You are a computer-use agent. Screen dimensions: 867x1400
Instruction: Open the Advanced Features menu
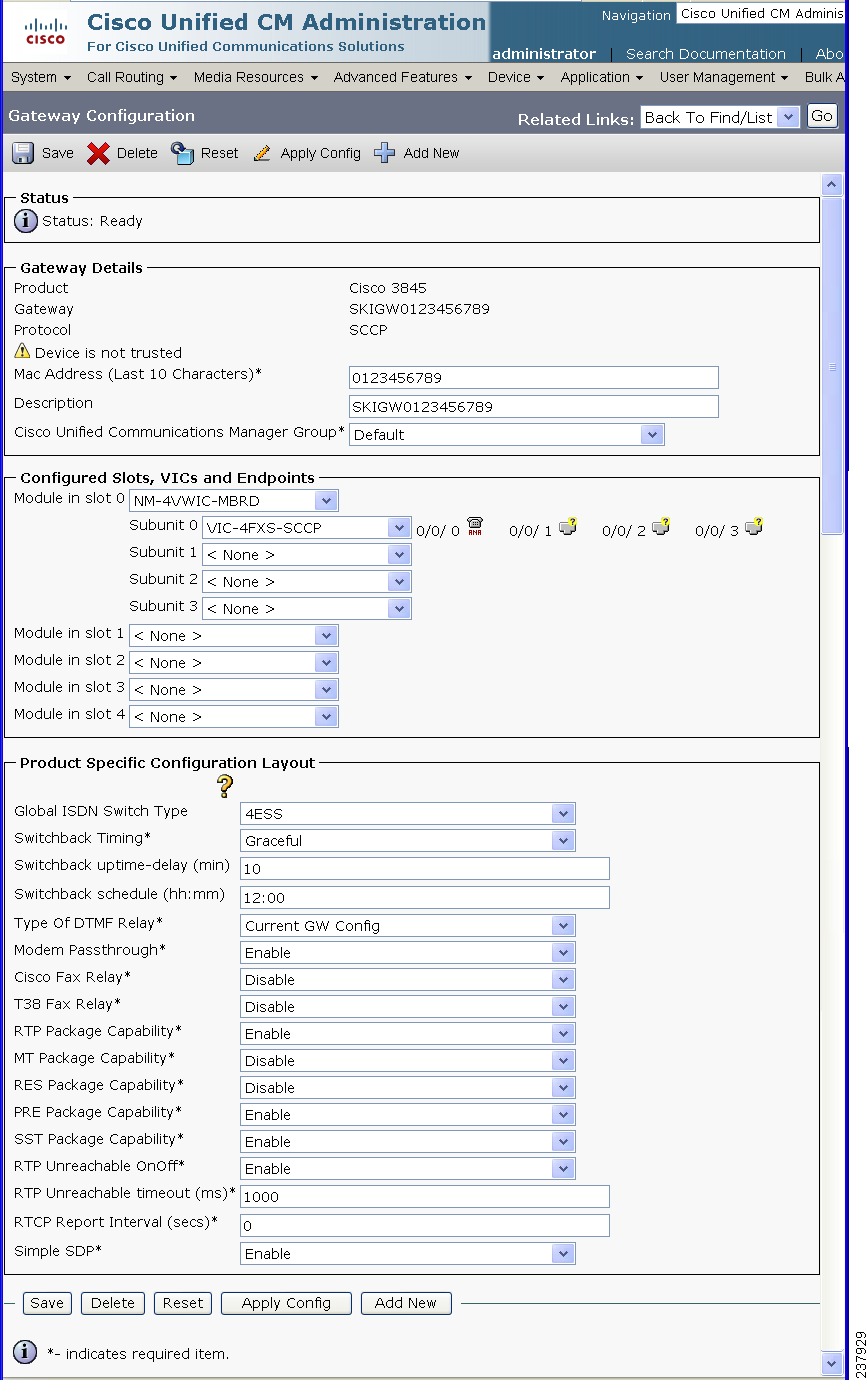403,77
